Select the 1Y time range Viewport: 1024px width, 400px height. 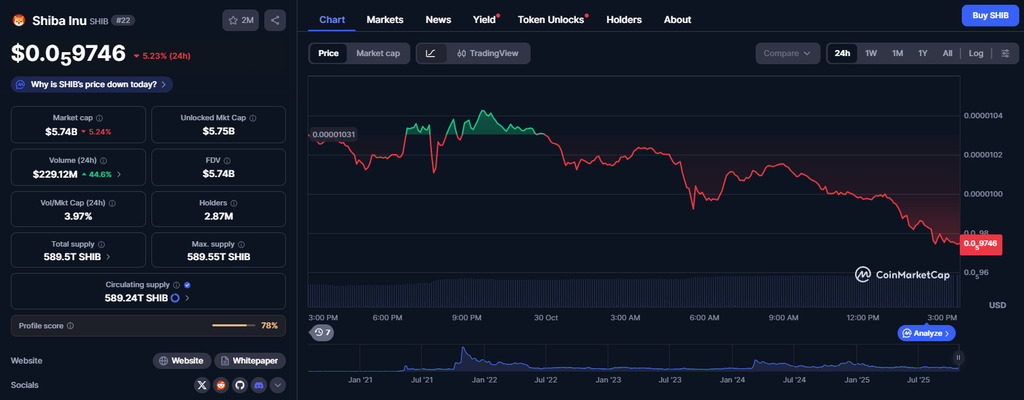pyautogui.click(x=922, y=53)
